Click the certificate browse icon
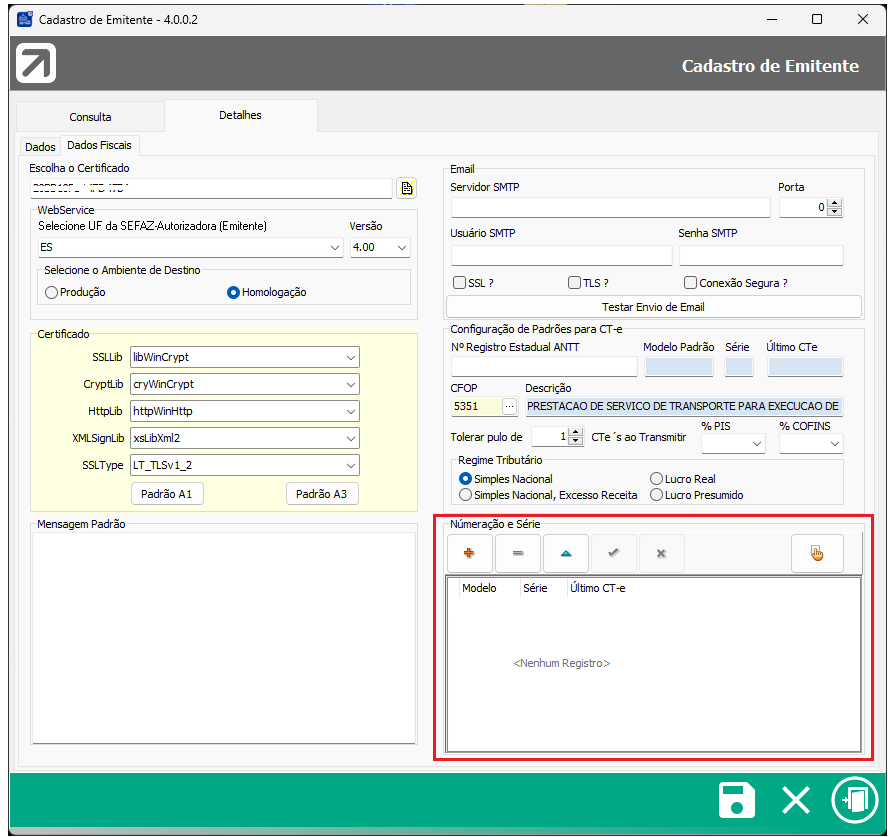The width and height of the screenshot is (888, 837). 406,188
